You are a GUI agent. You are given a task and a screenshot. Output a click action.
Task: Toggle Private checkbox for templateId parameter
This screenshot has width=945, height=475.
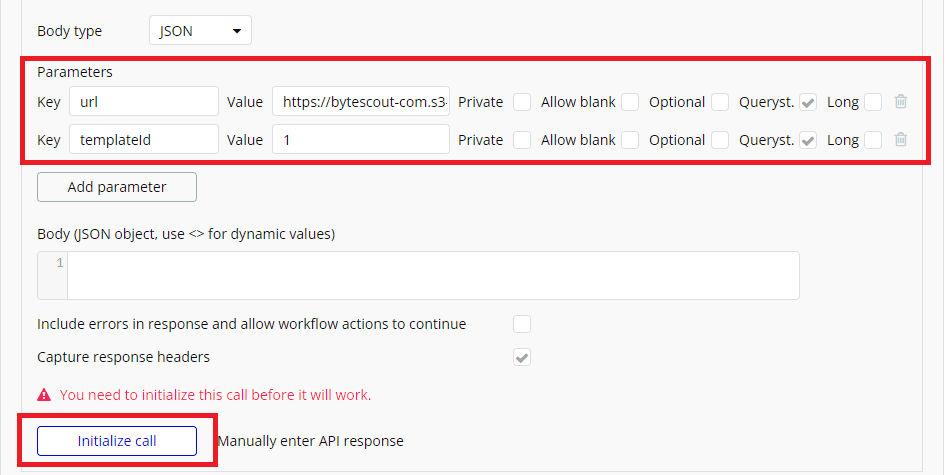coord(522,141)
